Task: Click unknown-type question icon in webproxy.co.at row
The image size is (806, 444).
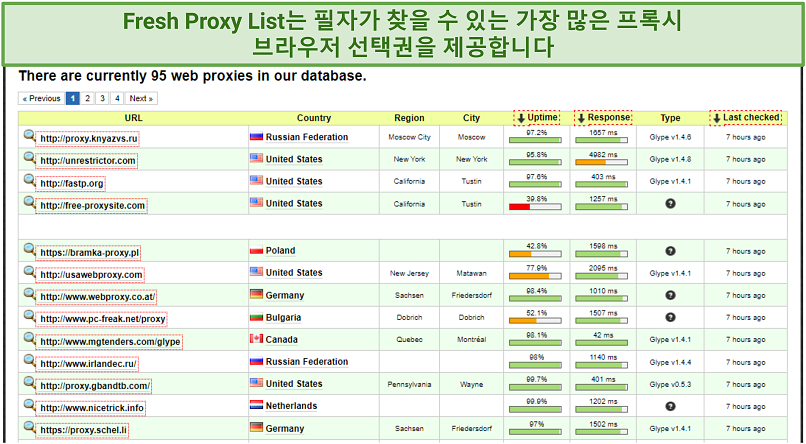Action: (670, 295)
